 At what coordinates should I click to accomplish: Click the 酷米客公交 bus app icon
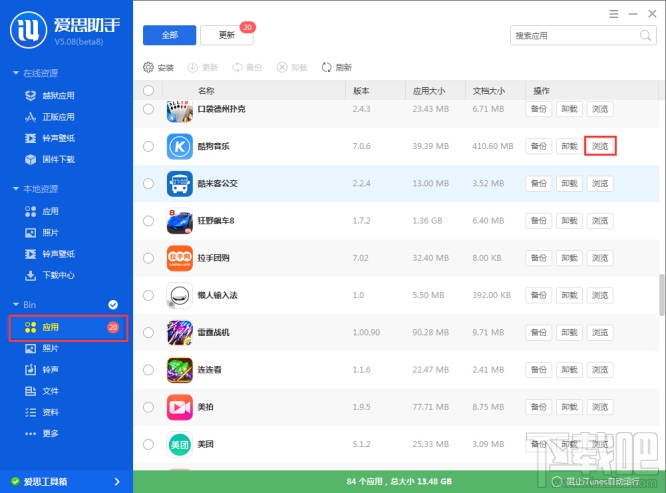click(x=180, y=184)
